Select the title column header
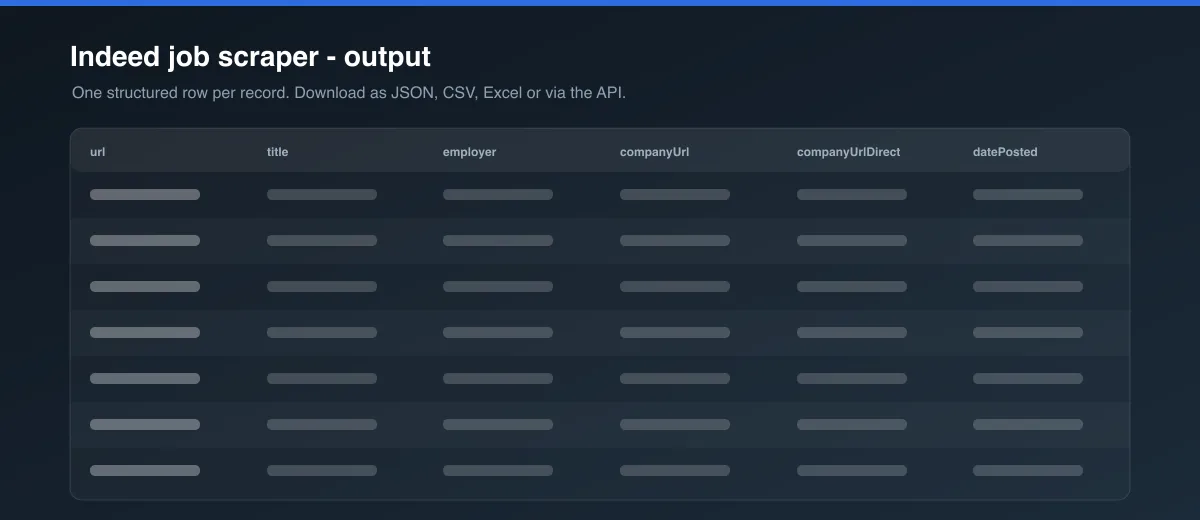Viewport: 1200px width, 520px height. (x=278, y=152)
